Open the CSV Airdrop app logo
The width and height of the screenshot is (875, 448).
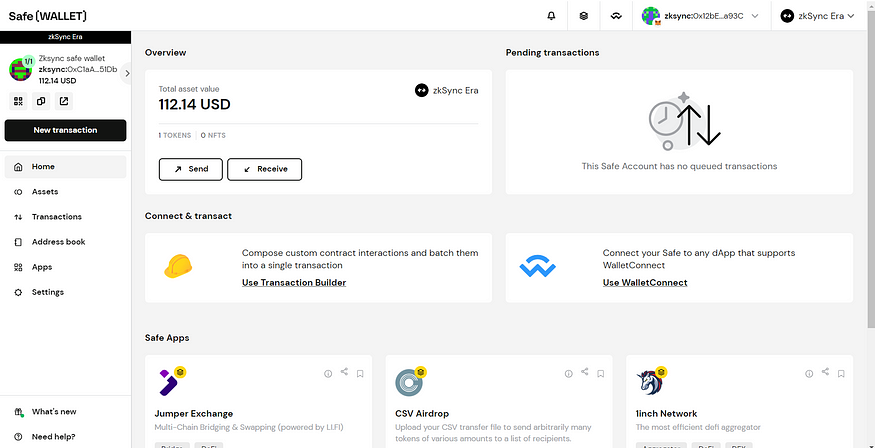coord(409,383)
